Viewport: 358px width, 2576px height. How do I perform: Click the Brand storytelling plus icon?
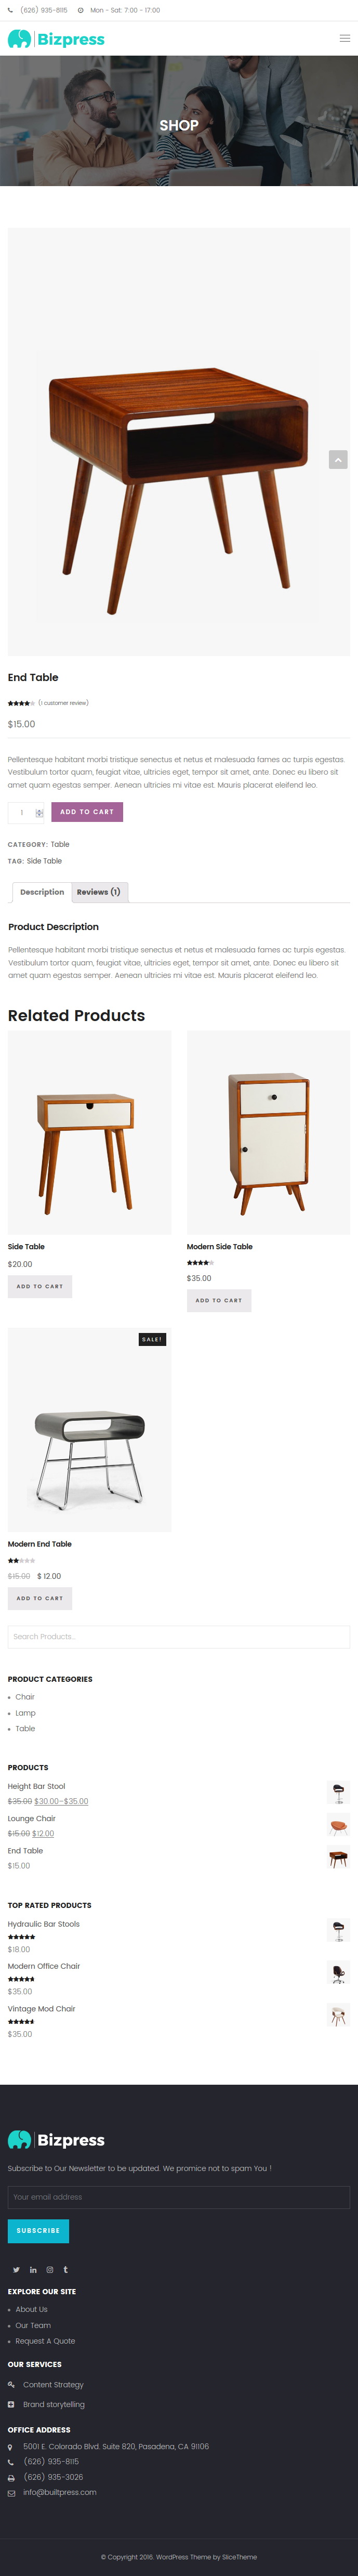pyautogui.click(x=11, y=2404)
